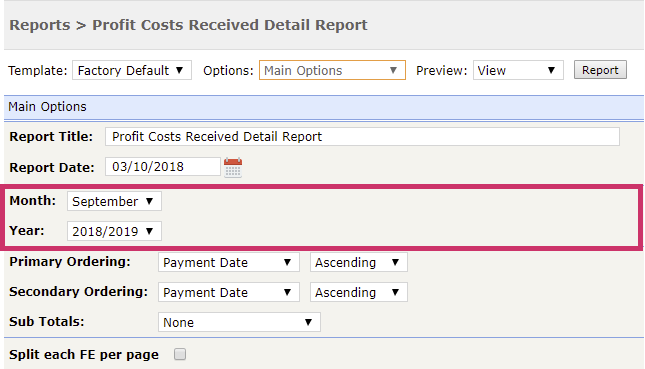Click the Profit Costs Received Detail Report heading
645x369 pixels.
(x=230, y=25)
